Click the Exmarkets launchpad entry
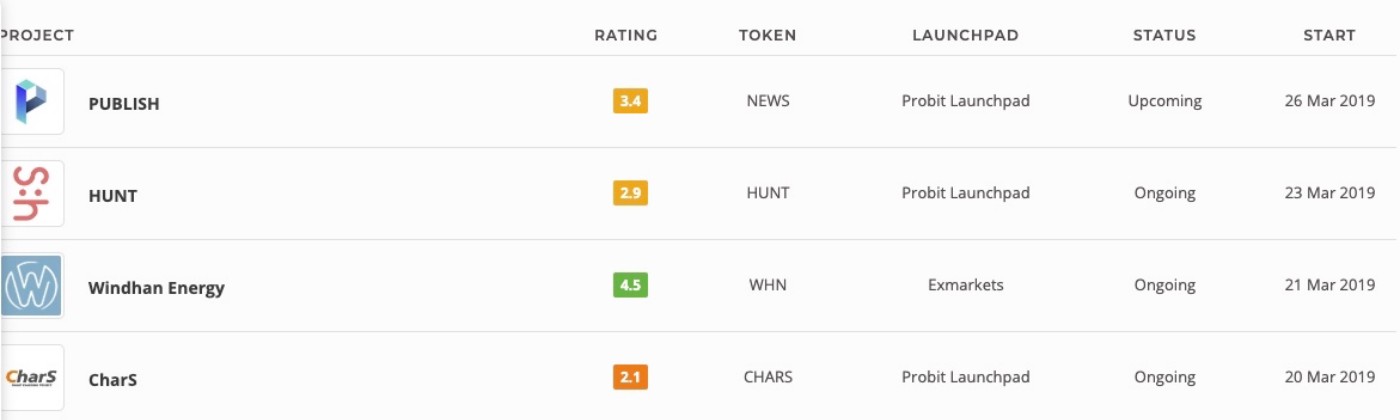 click(x=966, y=285)
